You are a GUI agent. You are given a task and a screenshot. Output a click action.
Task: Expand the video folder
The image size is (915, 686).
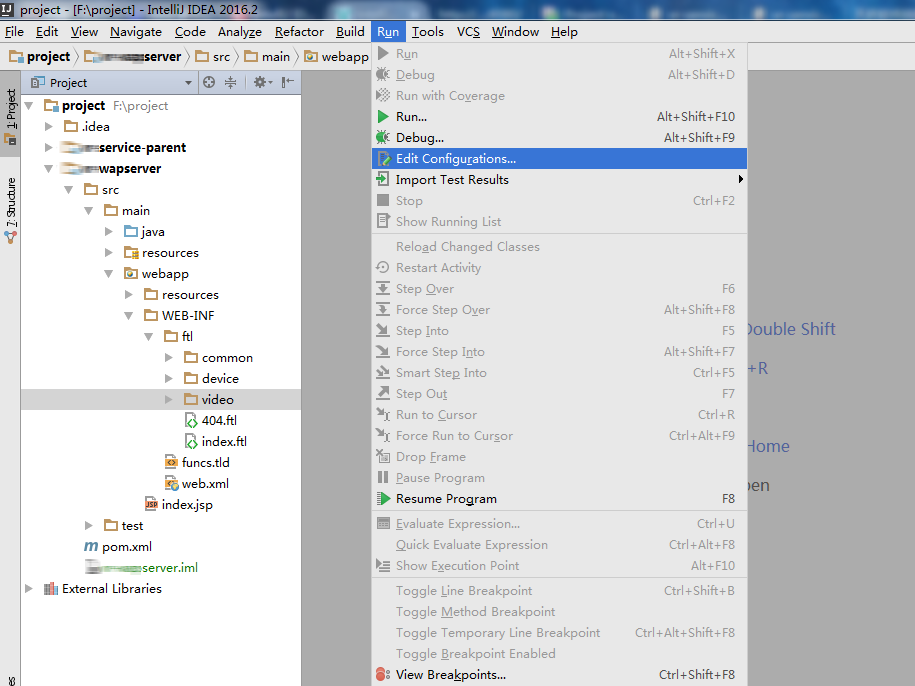(169, 400)
